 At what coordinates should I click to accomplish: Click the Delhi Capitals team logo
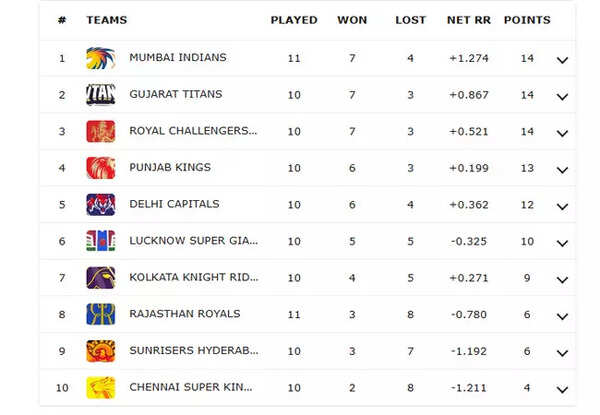[100, 204]
